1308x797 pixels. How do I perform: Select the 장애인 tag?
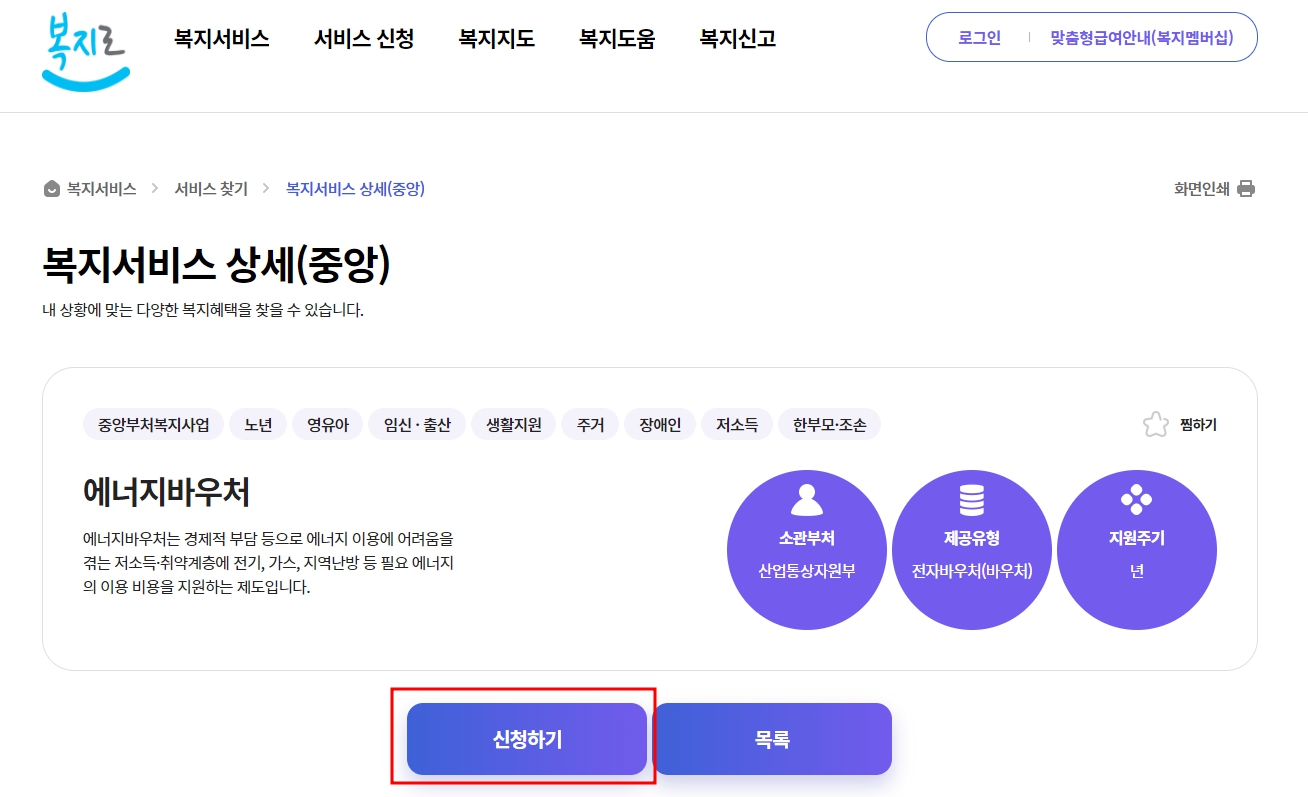pos(660,425)
